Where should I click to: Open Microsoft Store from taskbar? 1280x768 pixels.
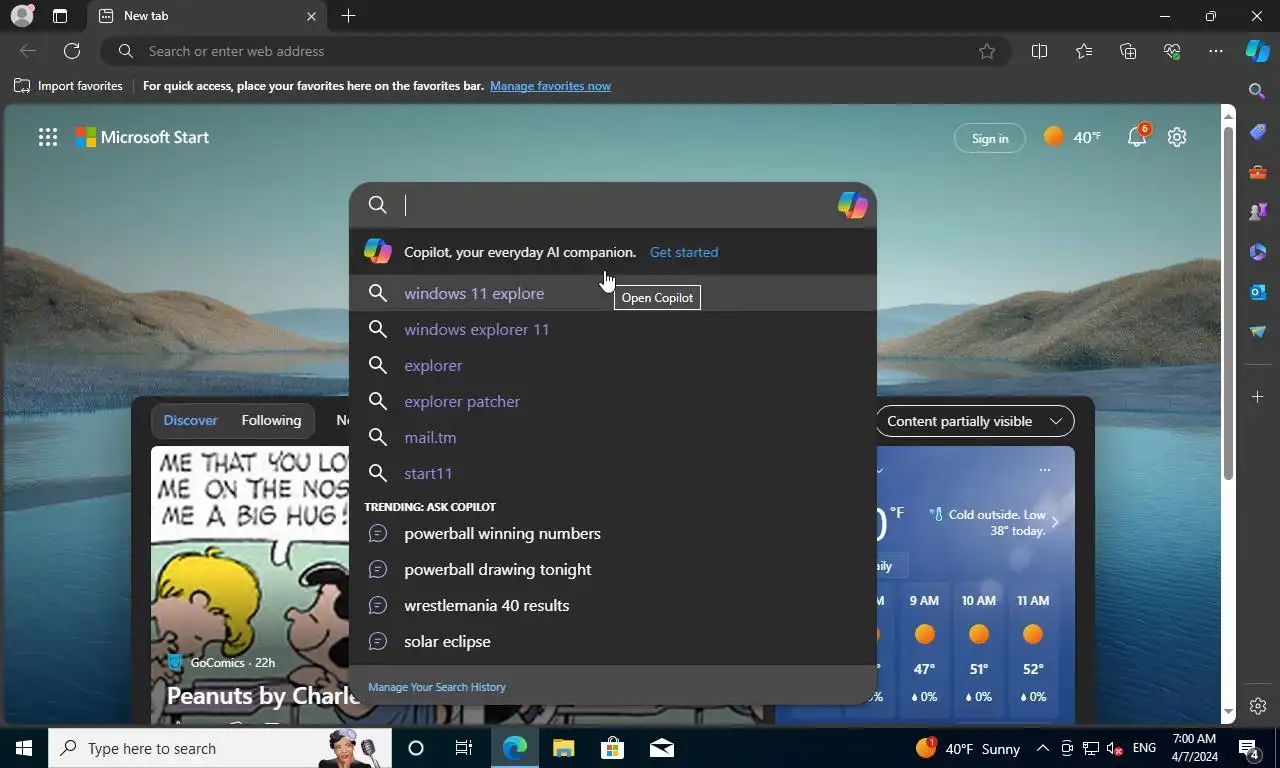click(612, 748)
